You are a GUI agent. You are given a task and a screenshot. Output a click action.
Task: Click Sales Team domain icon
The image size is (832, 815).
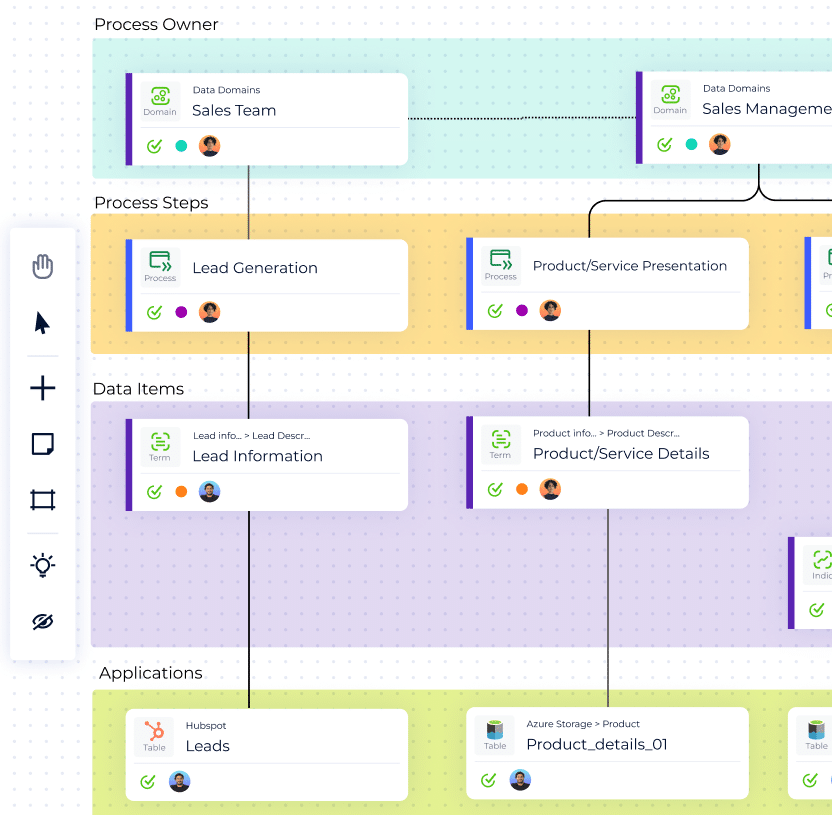[x=160, y=96]
